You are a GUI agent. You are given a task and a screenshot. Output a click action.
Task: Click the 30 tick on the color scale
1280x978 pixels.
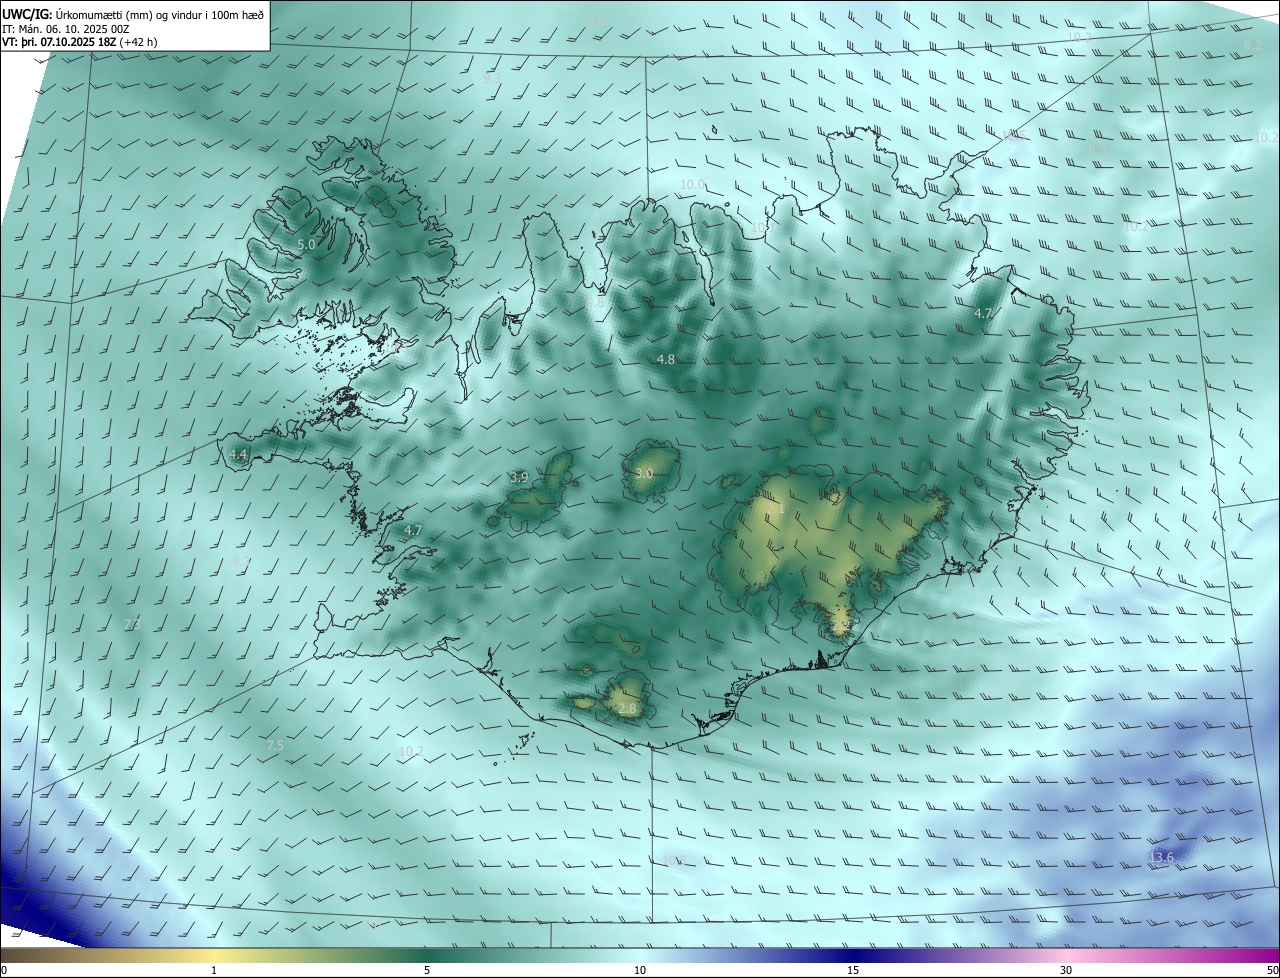coord(1066,970)
